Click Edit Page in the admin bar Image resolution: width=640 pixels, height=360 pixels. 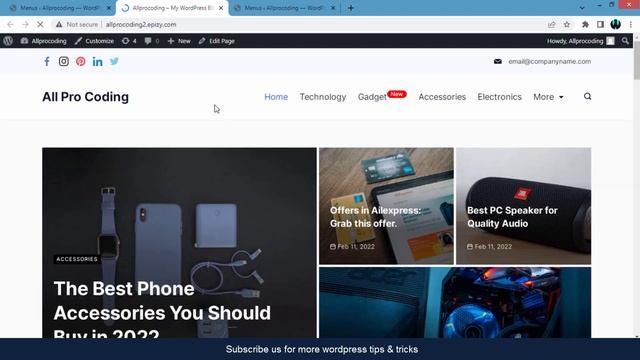217,41
